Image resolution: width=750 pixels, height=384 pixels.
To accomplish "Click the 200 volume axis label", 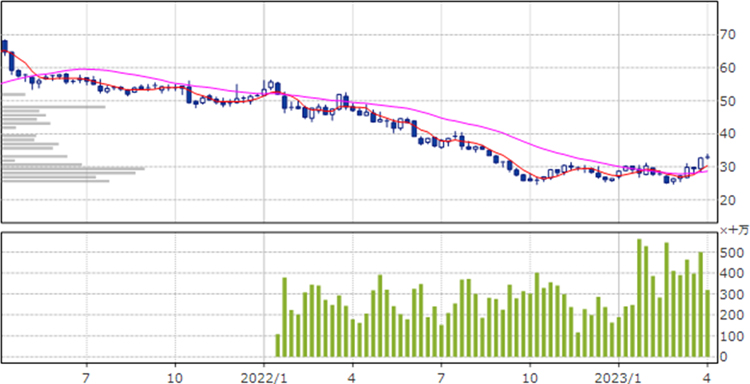I will pos(731,315).
